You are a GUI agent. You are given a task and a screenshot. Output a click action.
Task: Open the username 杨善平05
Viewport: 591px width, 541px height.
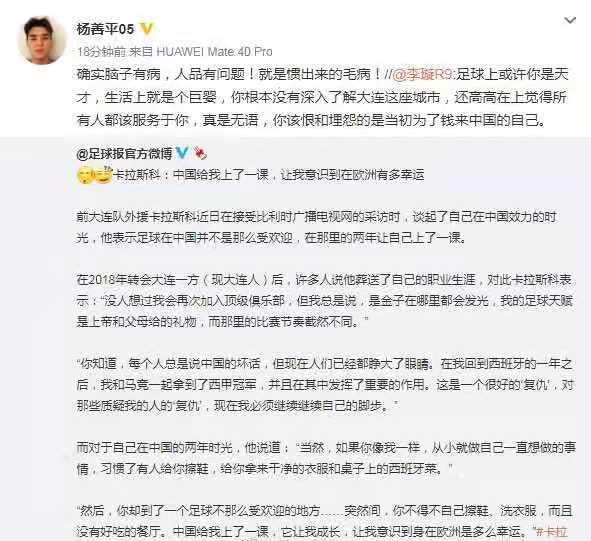[x=105, y=29]
